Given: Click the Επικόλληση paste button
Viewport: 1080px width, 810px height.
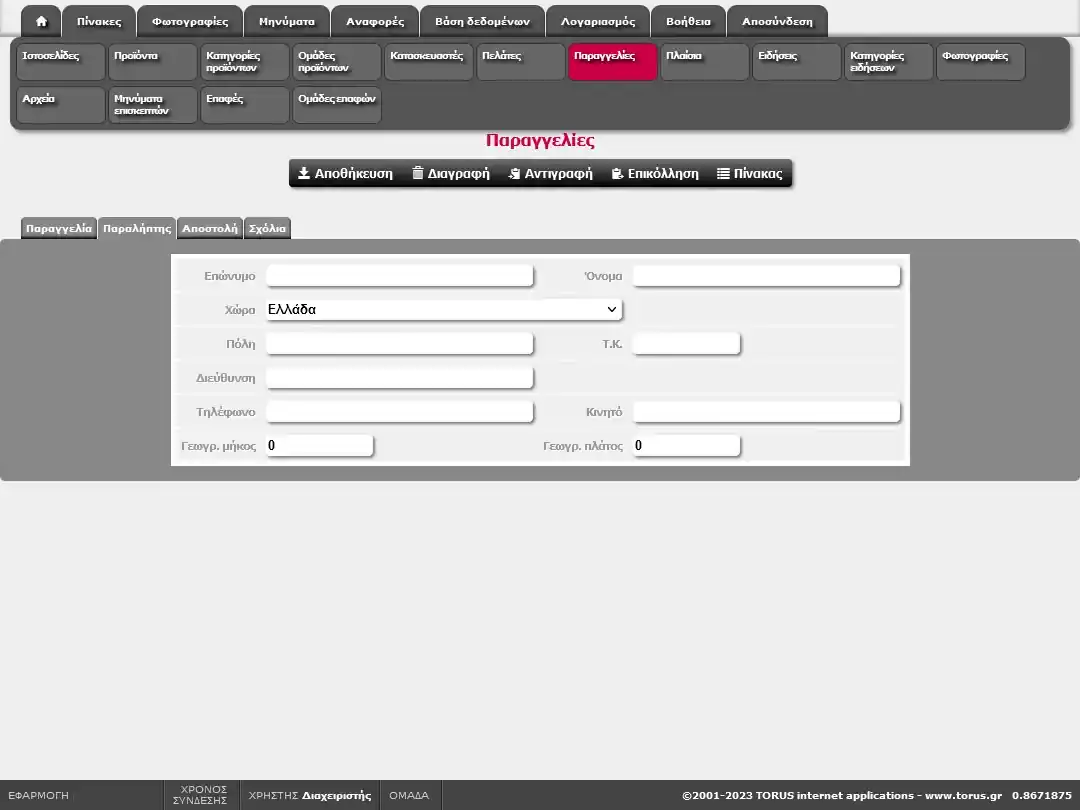Looking at the screenshot, I should (655, 173).
